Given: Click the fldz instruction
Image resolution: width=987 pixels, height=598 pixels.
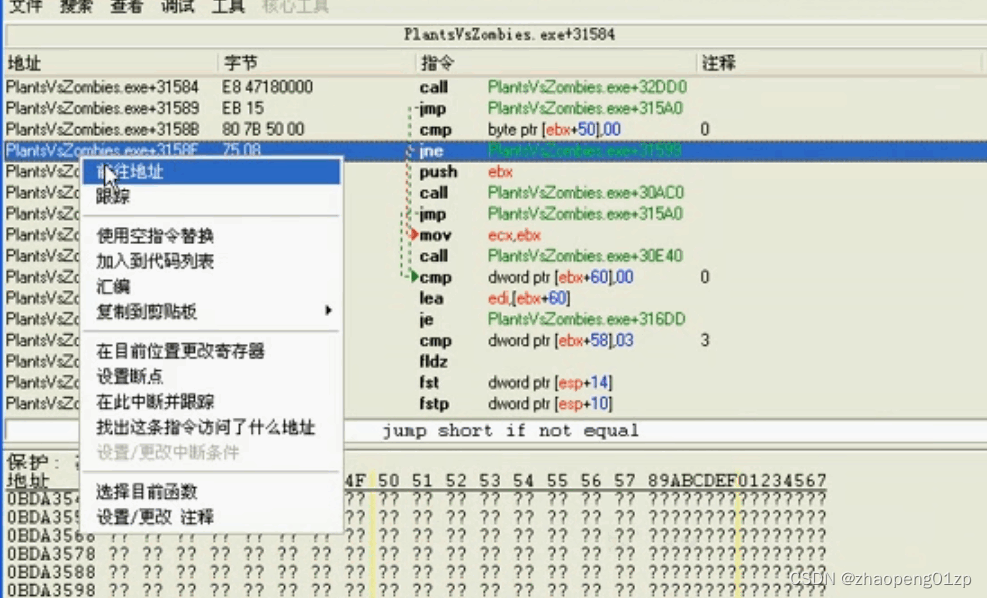Looking at the screenshot, I should 434,361.
